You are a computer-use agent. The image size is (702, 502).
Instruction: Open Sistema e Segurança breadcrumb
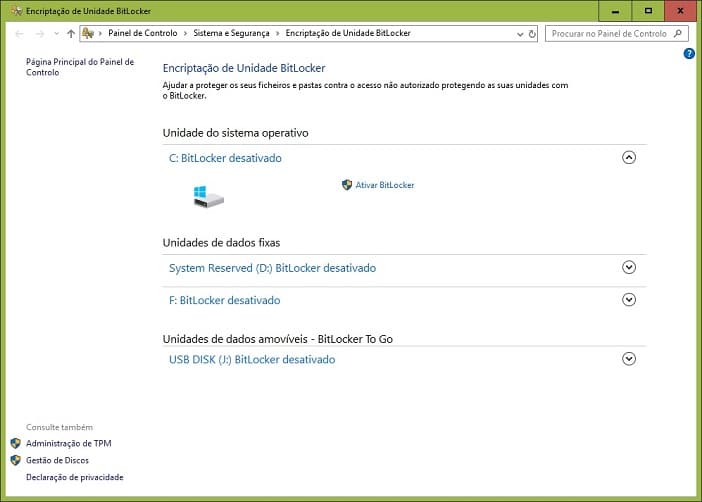click(231, 33)
